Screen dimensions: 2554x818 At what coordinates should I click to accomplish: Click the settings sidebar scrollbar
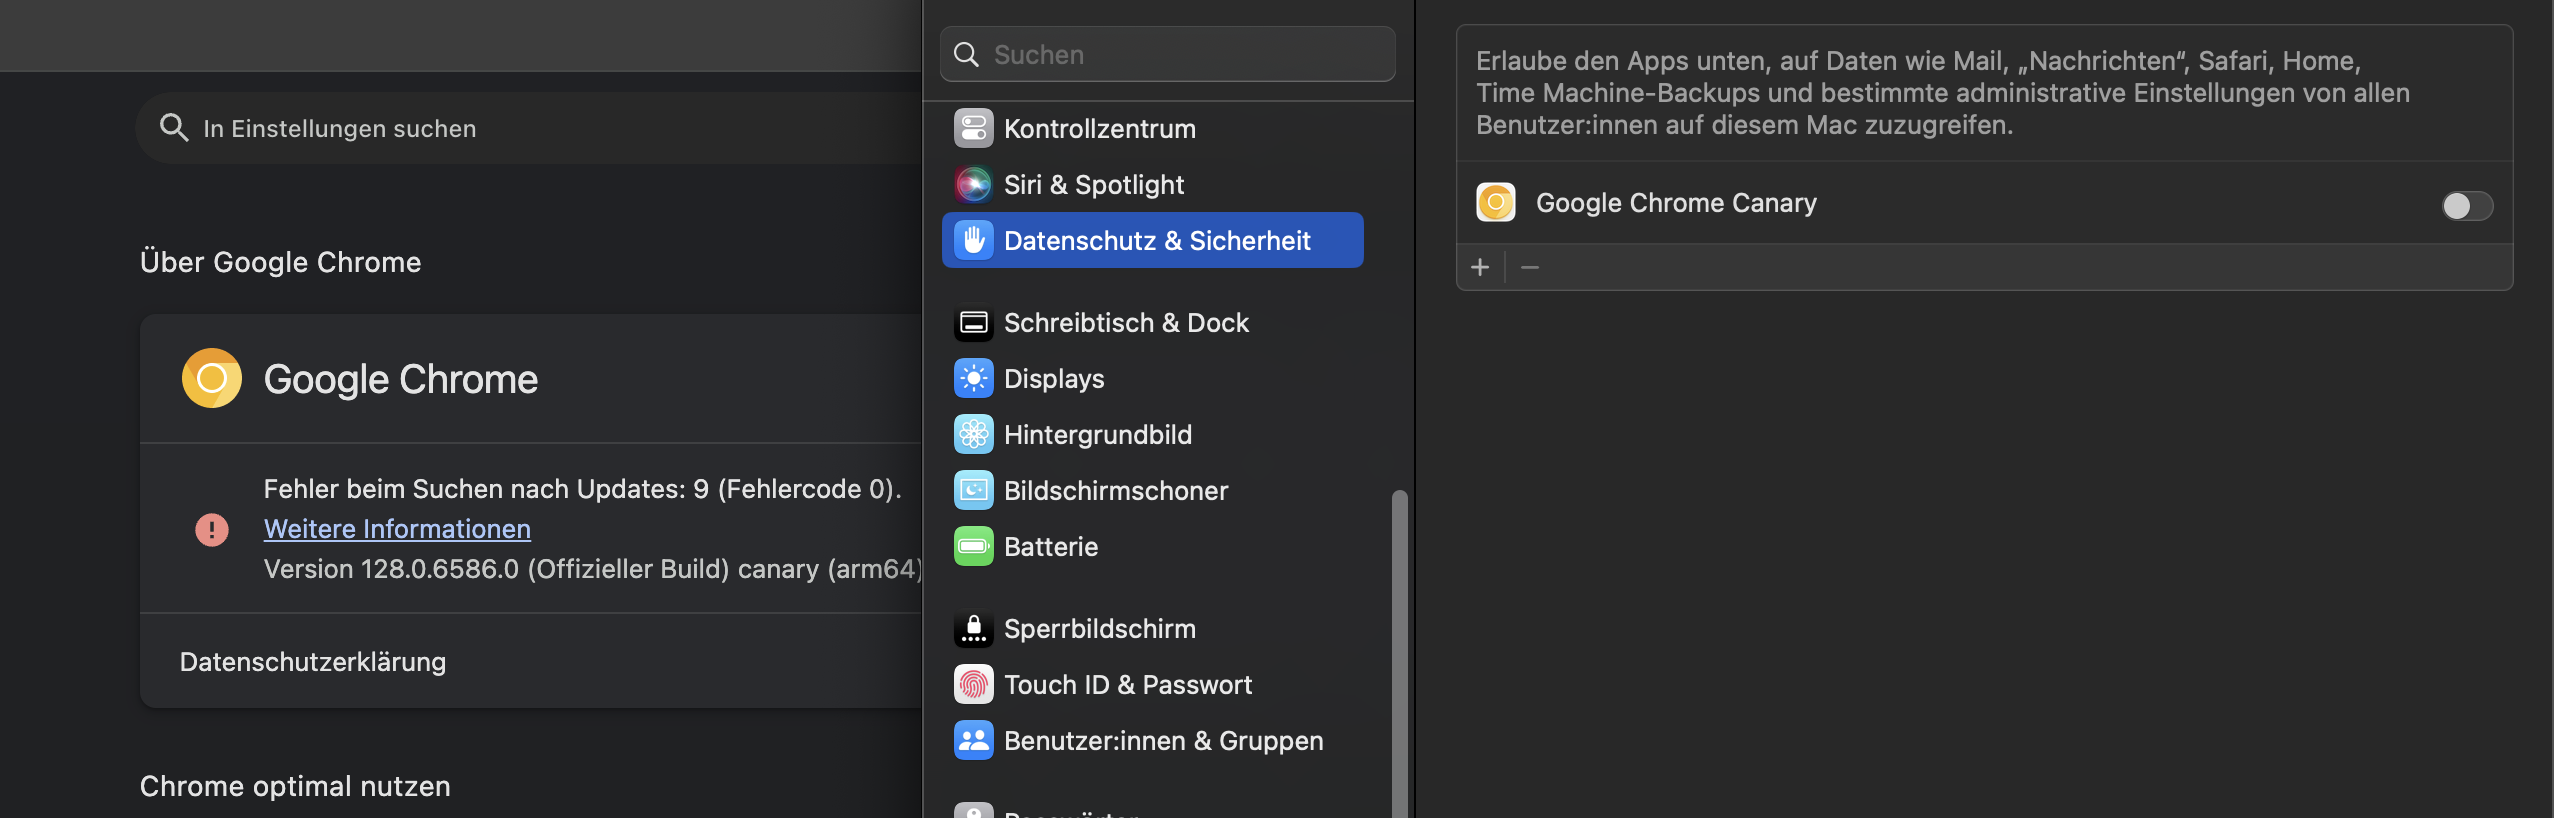tap(1399, 650)
